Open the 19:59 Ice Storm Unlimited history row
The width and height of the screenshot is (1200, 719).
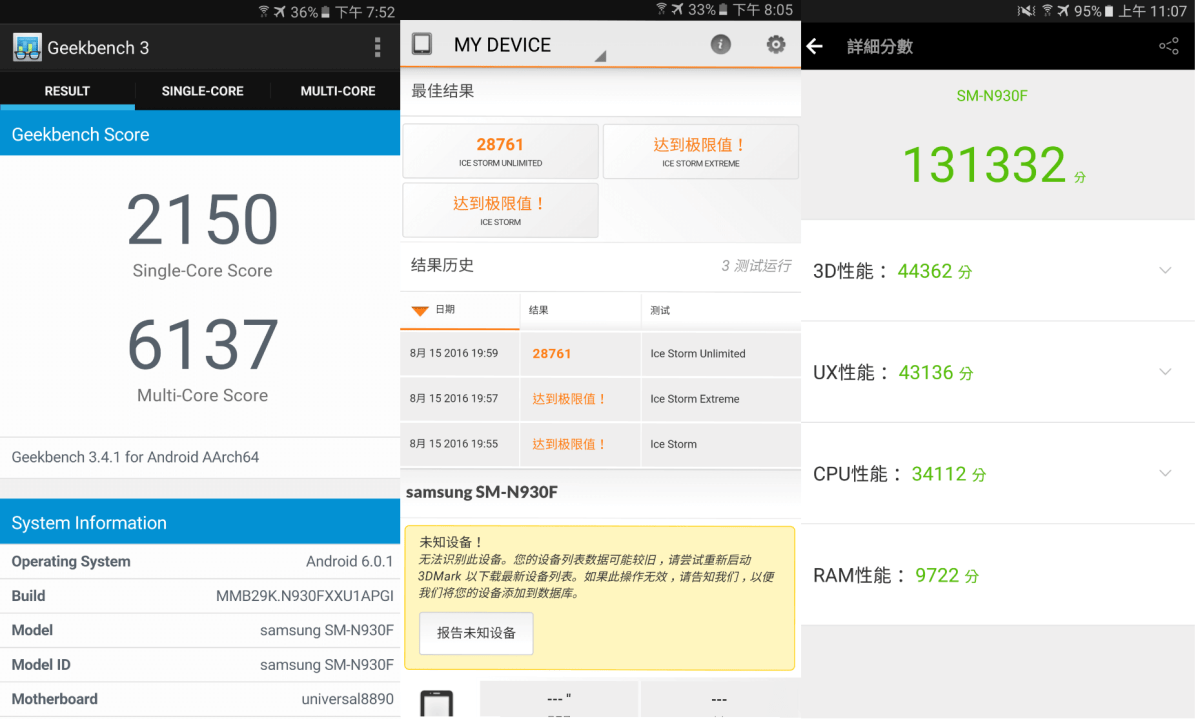click(x=600, y=354)
